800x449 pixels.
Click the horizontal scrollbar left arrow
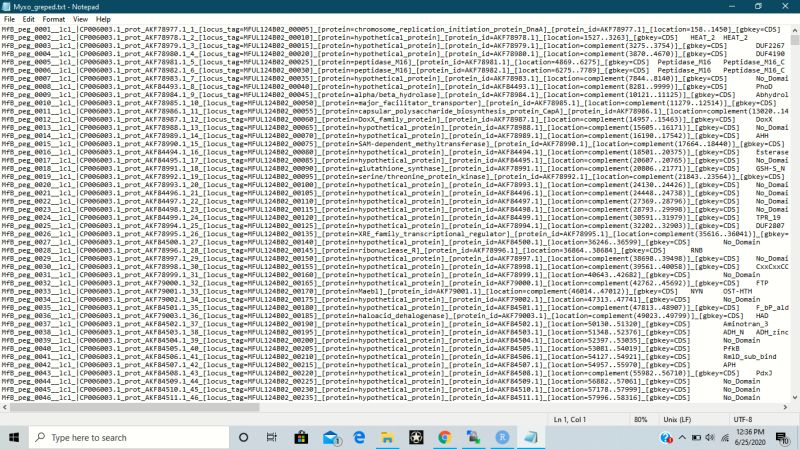5,407
